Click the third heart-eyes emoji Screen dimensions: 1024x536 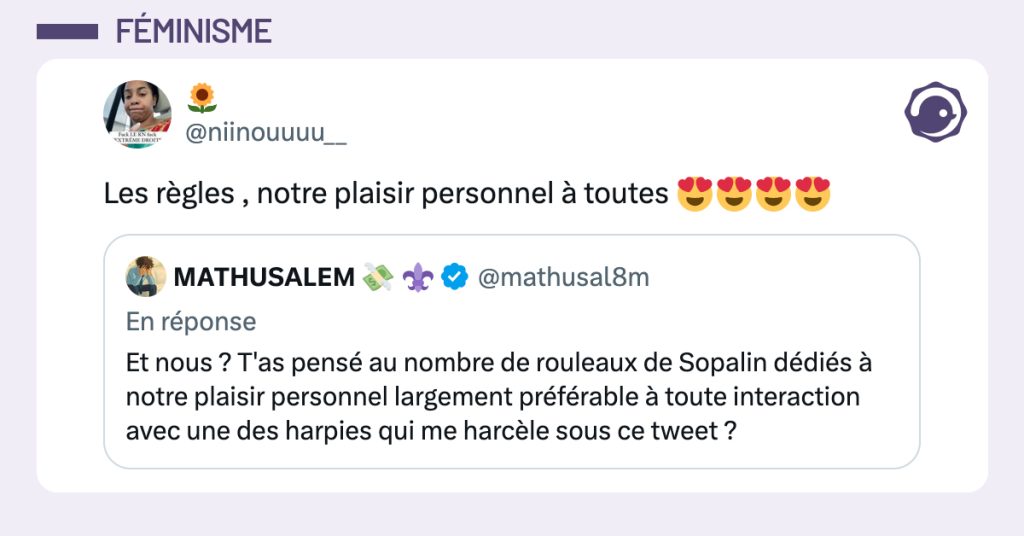pos(774,193)
